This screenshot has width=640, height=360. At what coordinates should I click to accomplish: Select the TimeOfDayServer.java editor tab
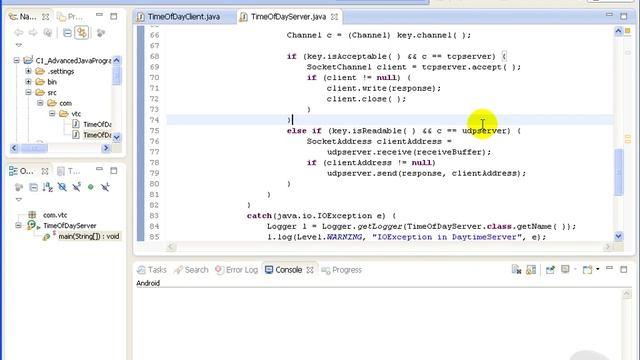(x=288, y=17)
